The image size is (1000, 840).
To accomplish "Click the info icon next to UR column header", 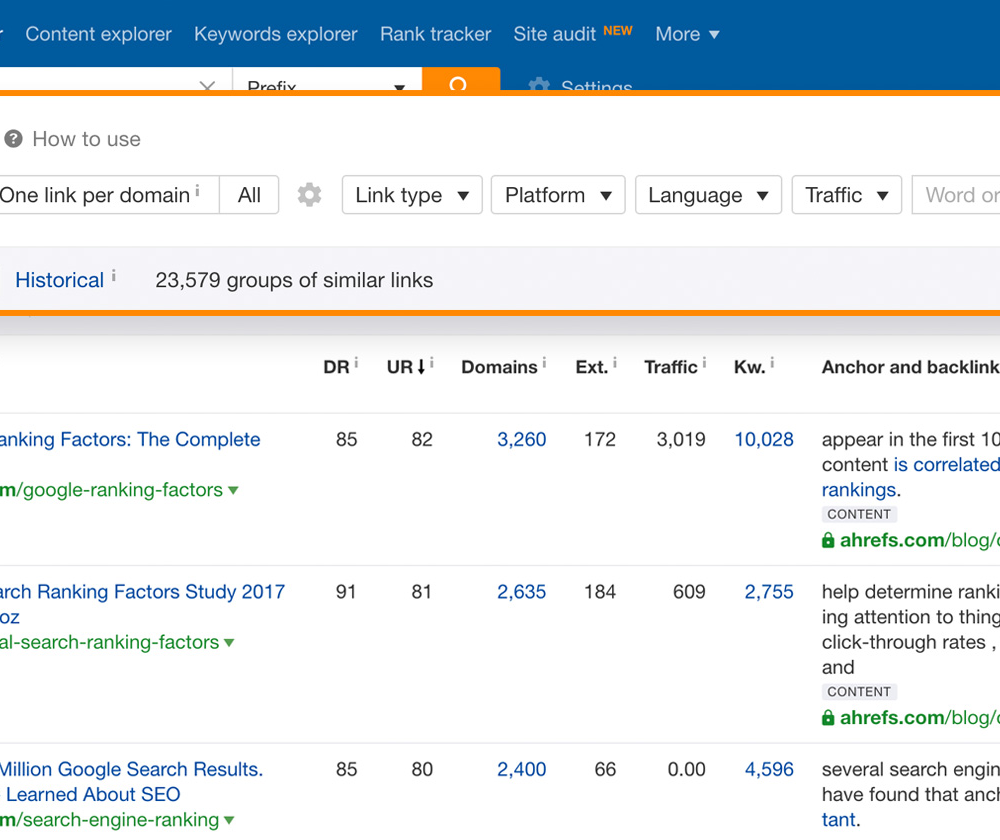I will point(432,363).
